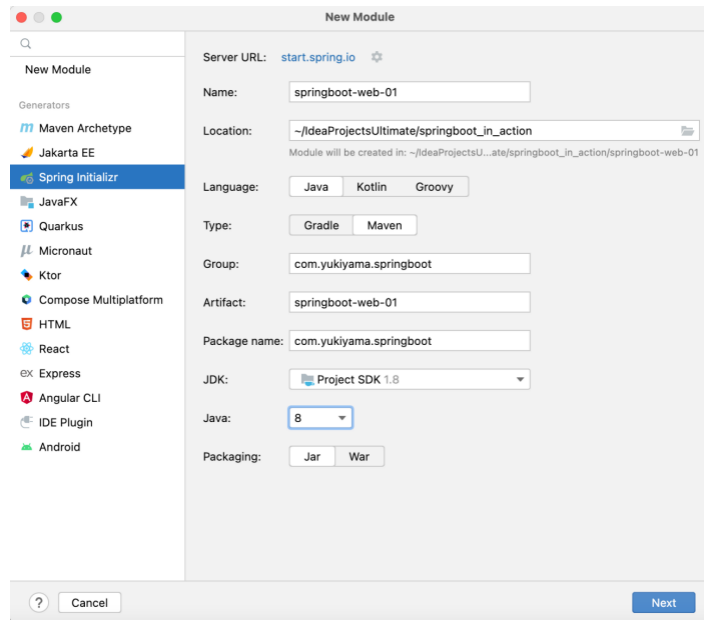The image size is (706, 624).
Task: Open help with question mark button
Action: (x=39, y=602)
